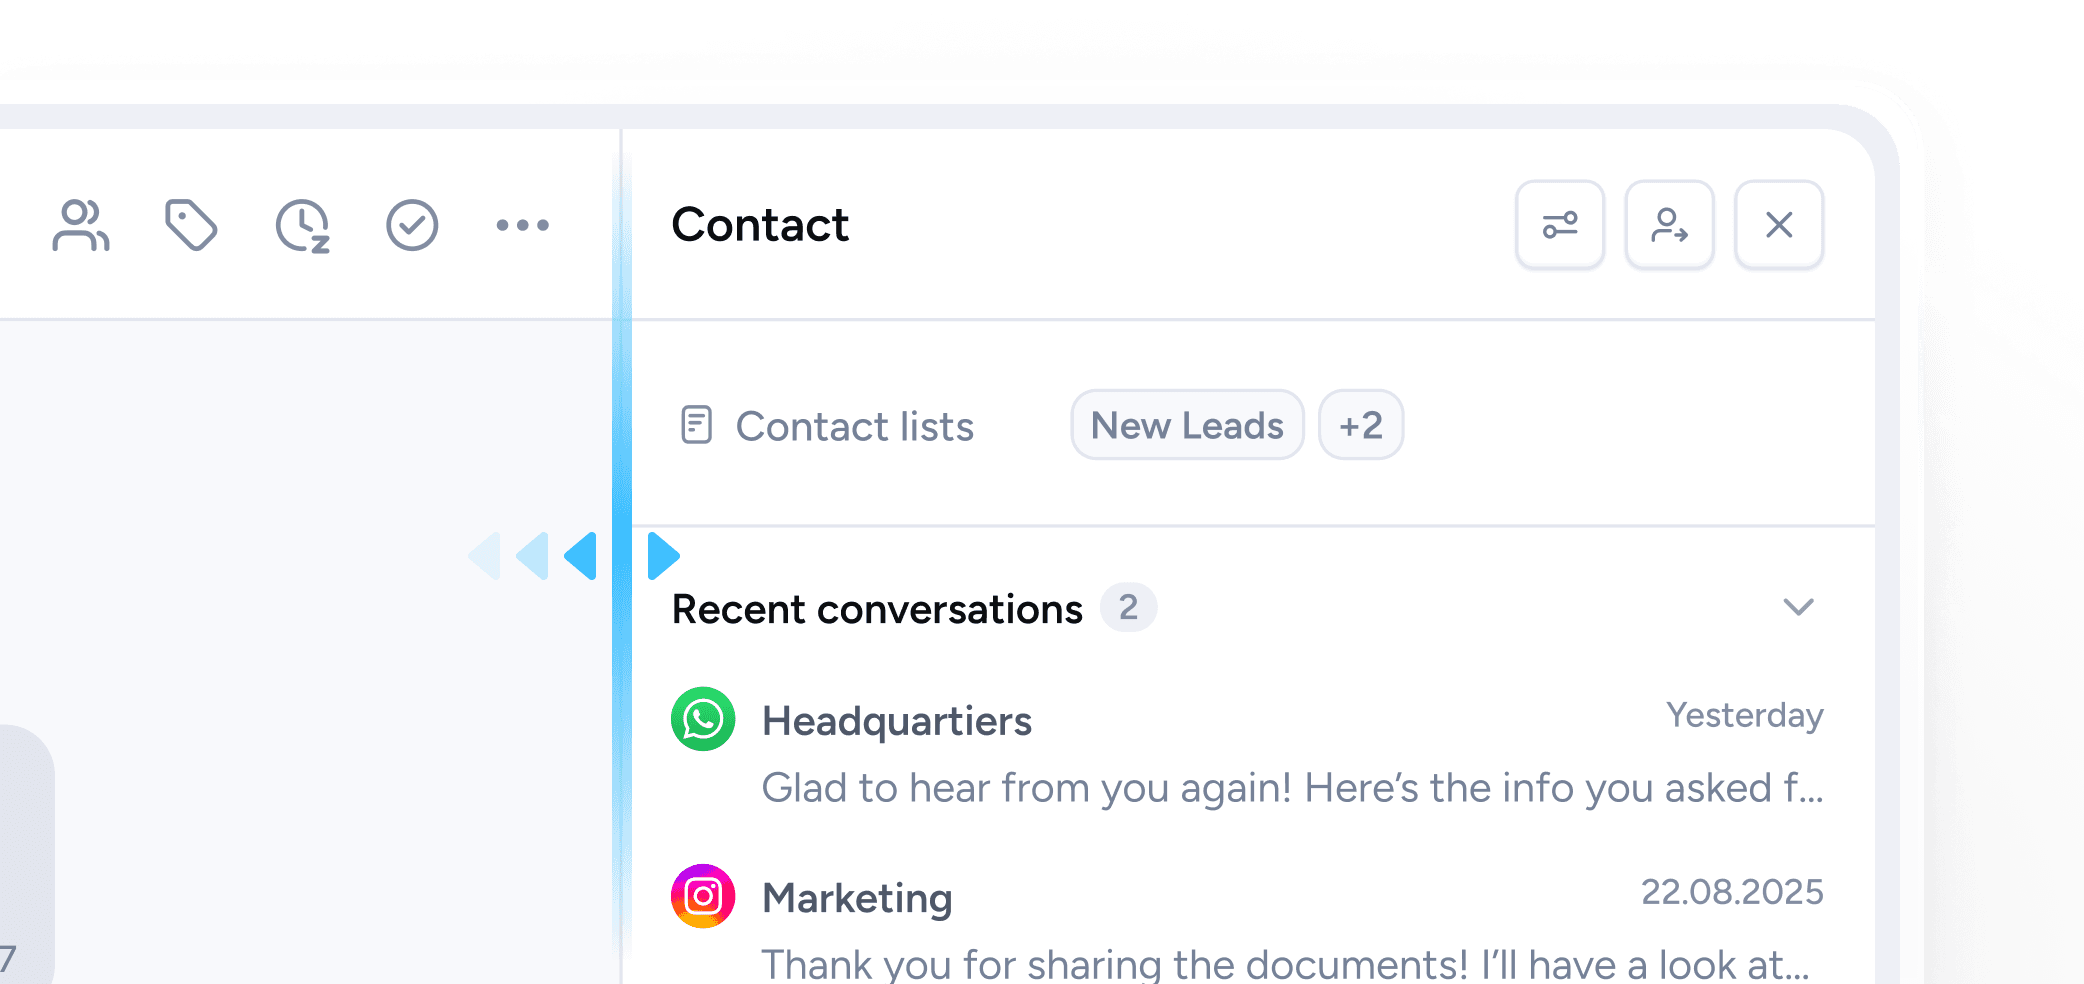
Task: Select the New Leads list tag
Action: (x=1186, y=425)
